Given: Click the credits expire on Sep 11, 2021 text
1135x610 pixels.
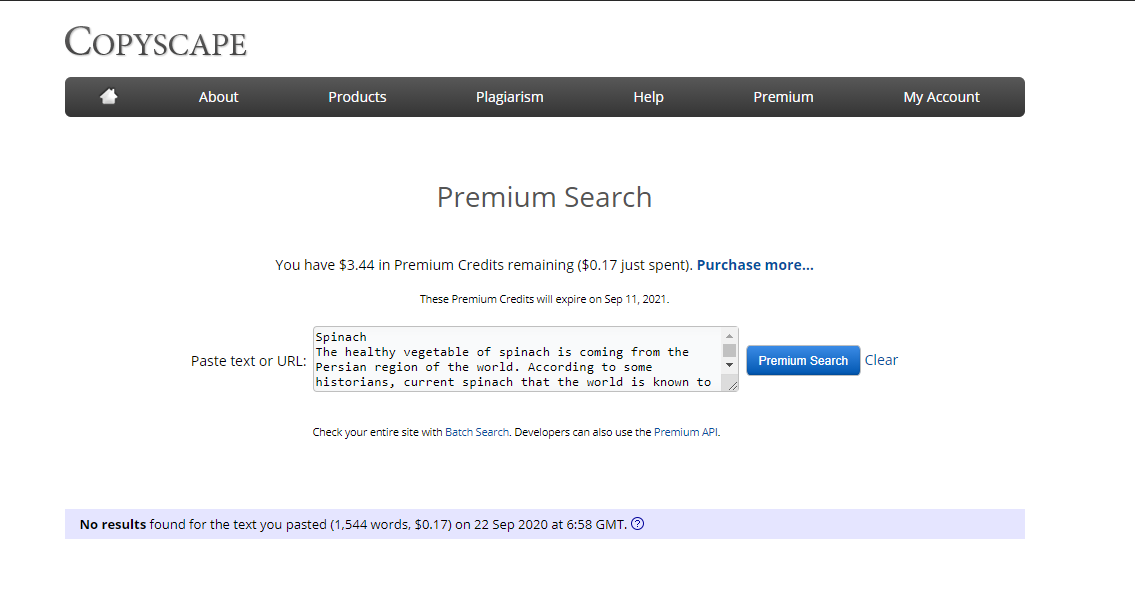Looking at the screenshot, I should tap(544, 299).
